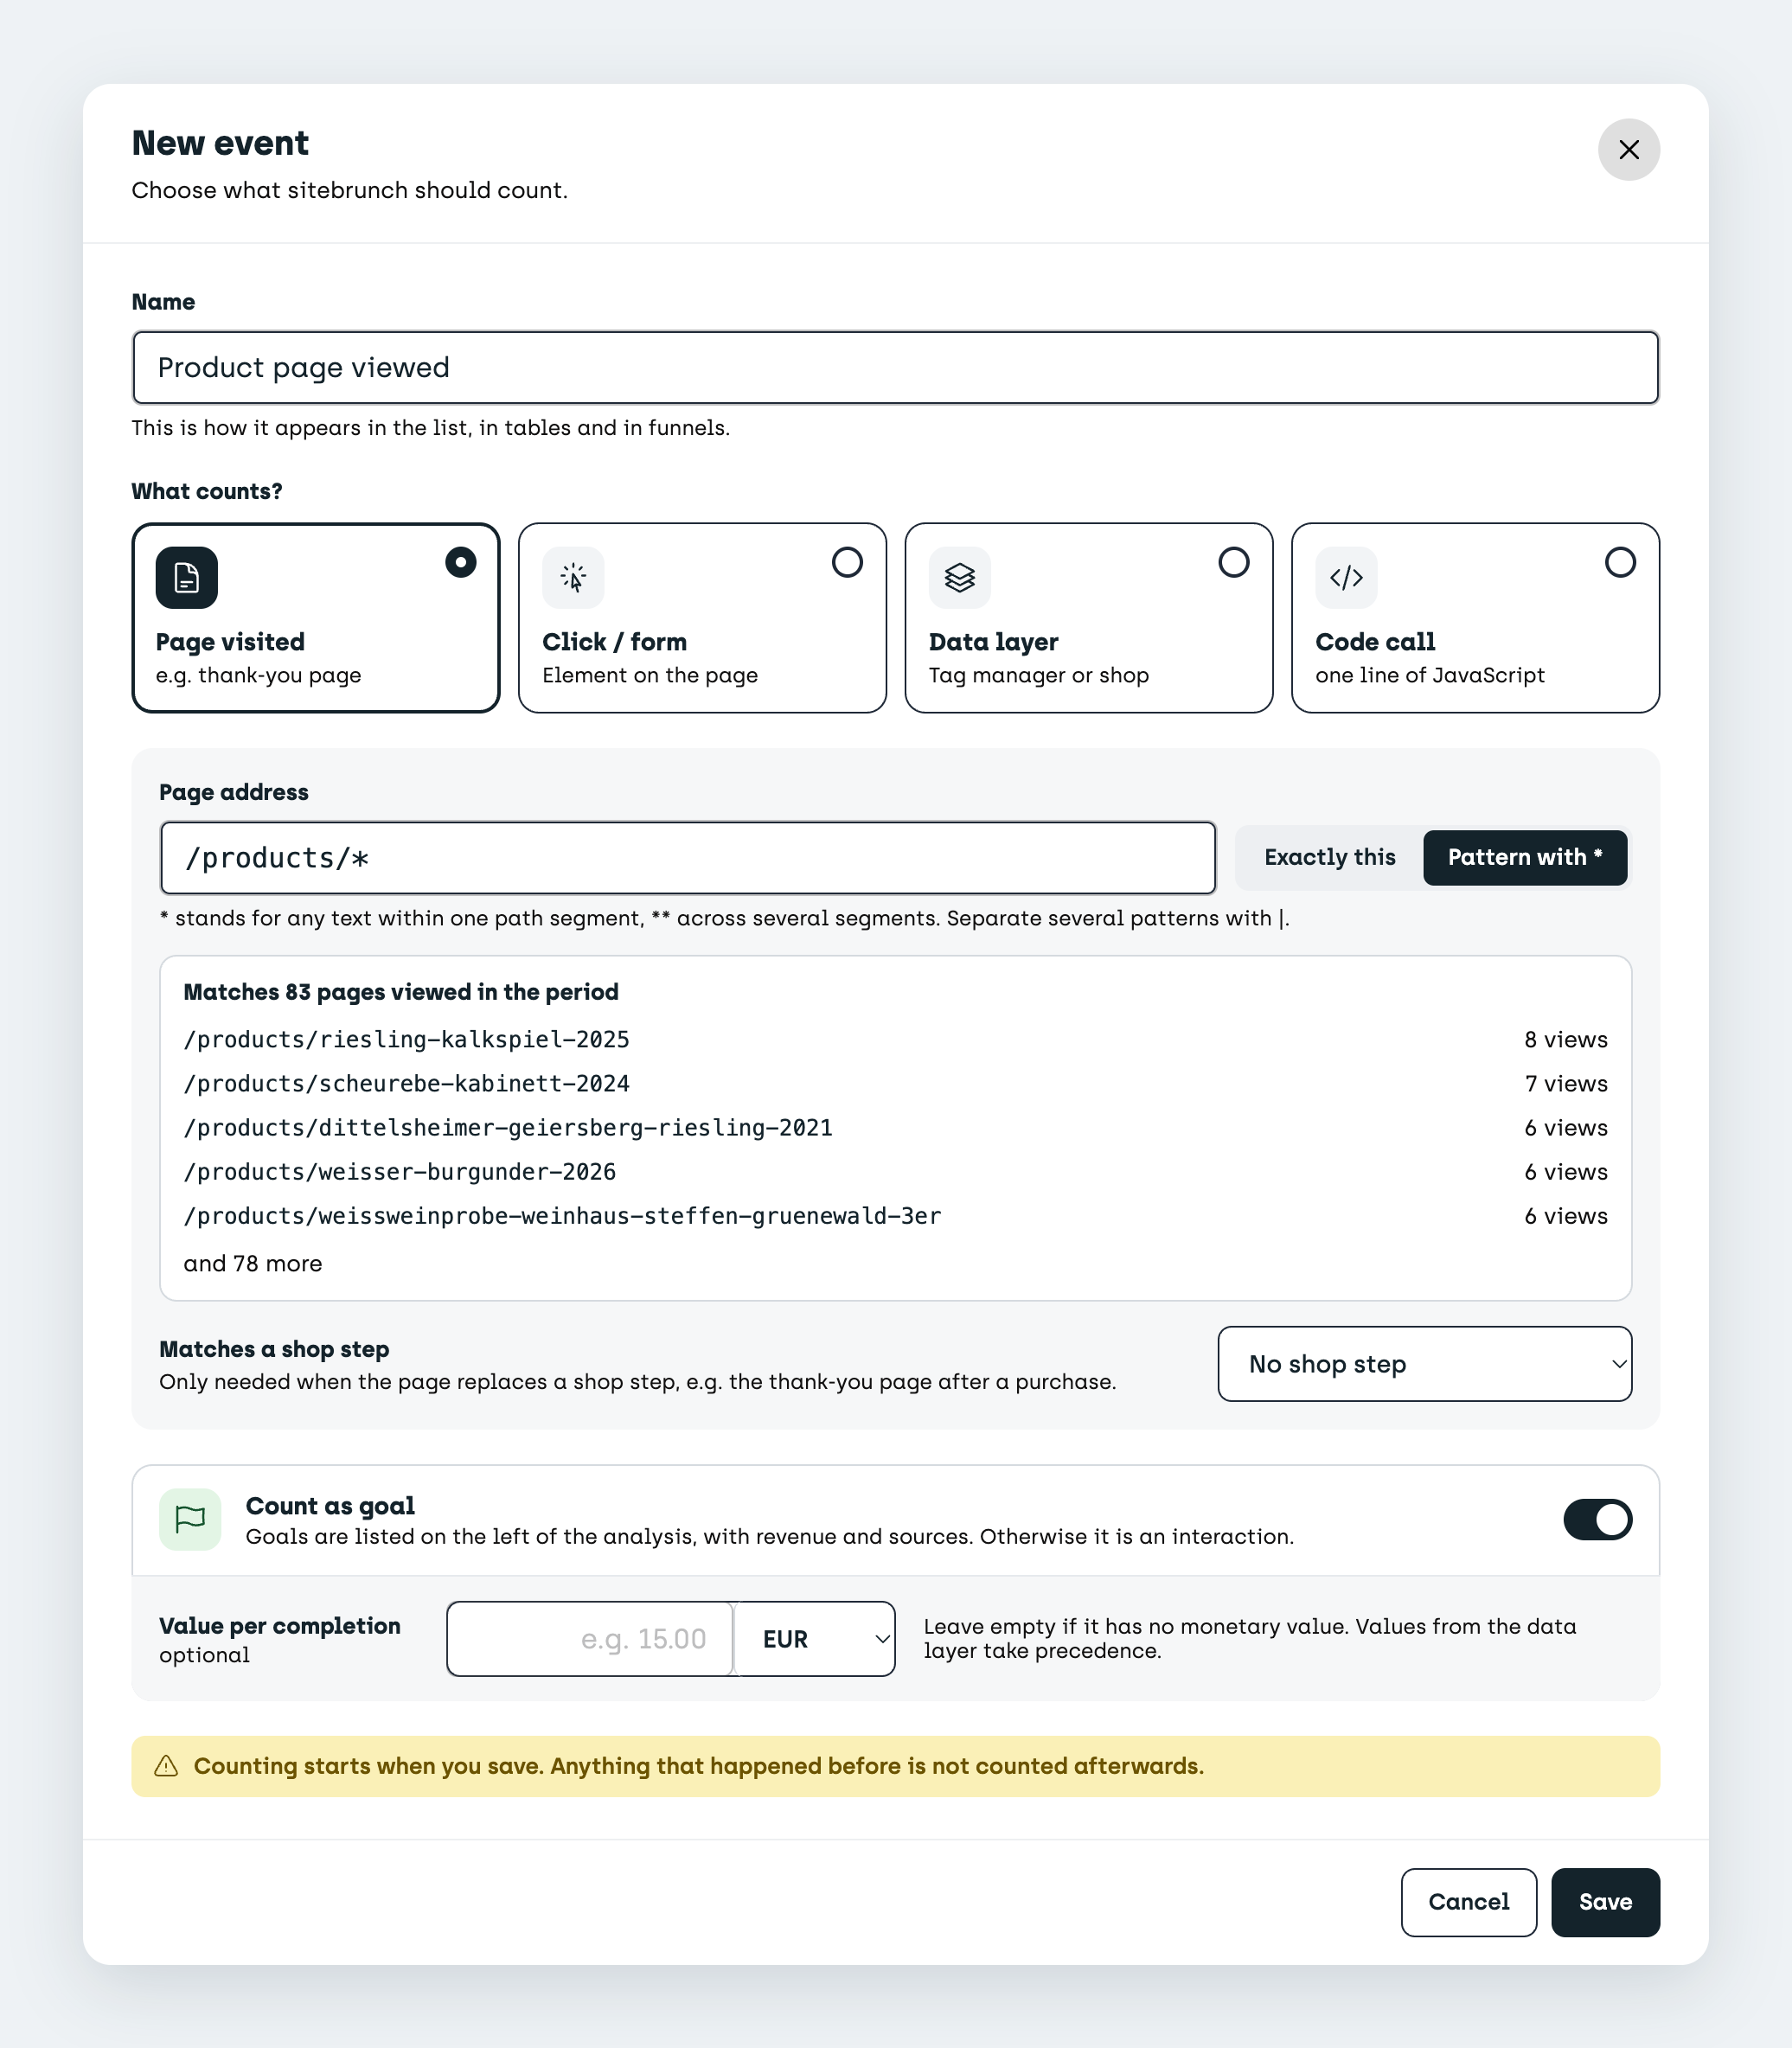Select the Data layer radio button
The width and height of the screenshot is (1792, 2048).
1233,562
